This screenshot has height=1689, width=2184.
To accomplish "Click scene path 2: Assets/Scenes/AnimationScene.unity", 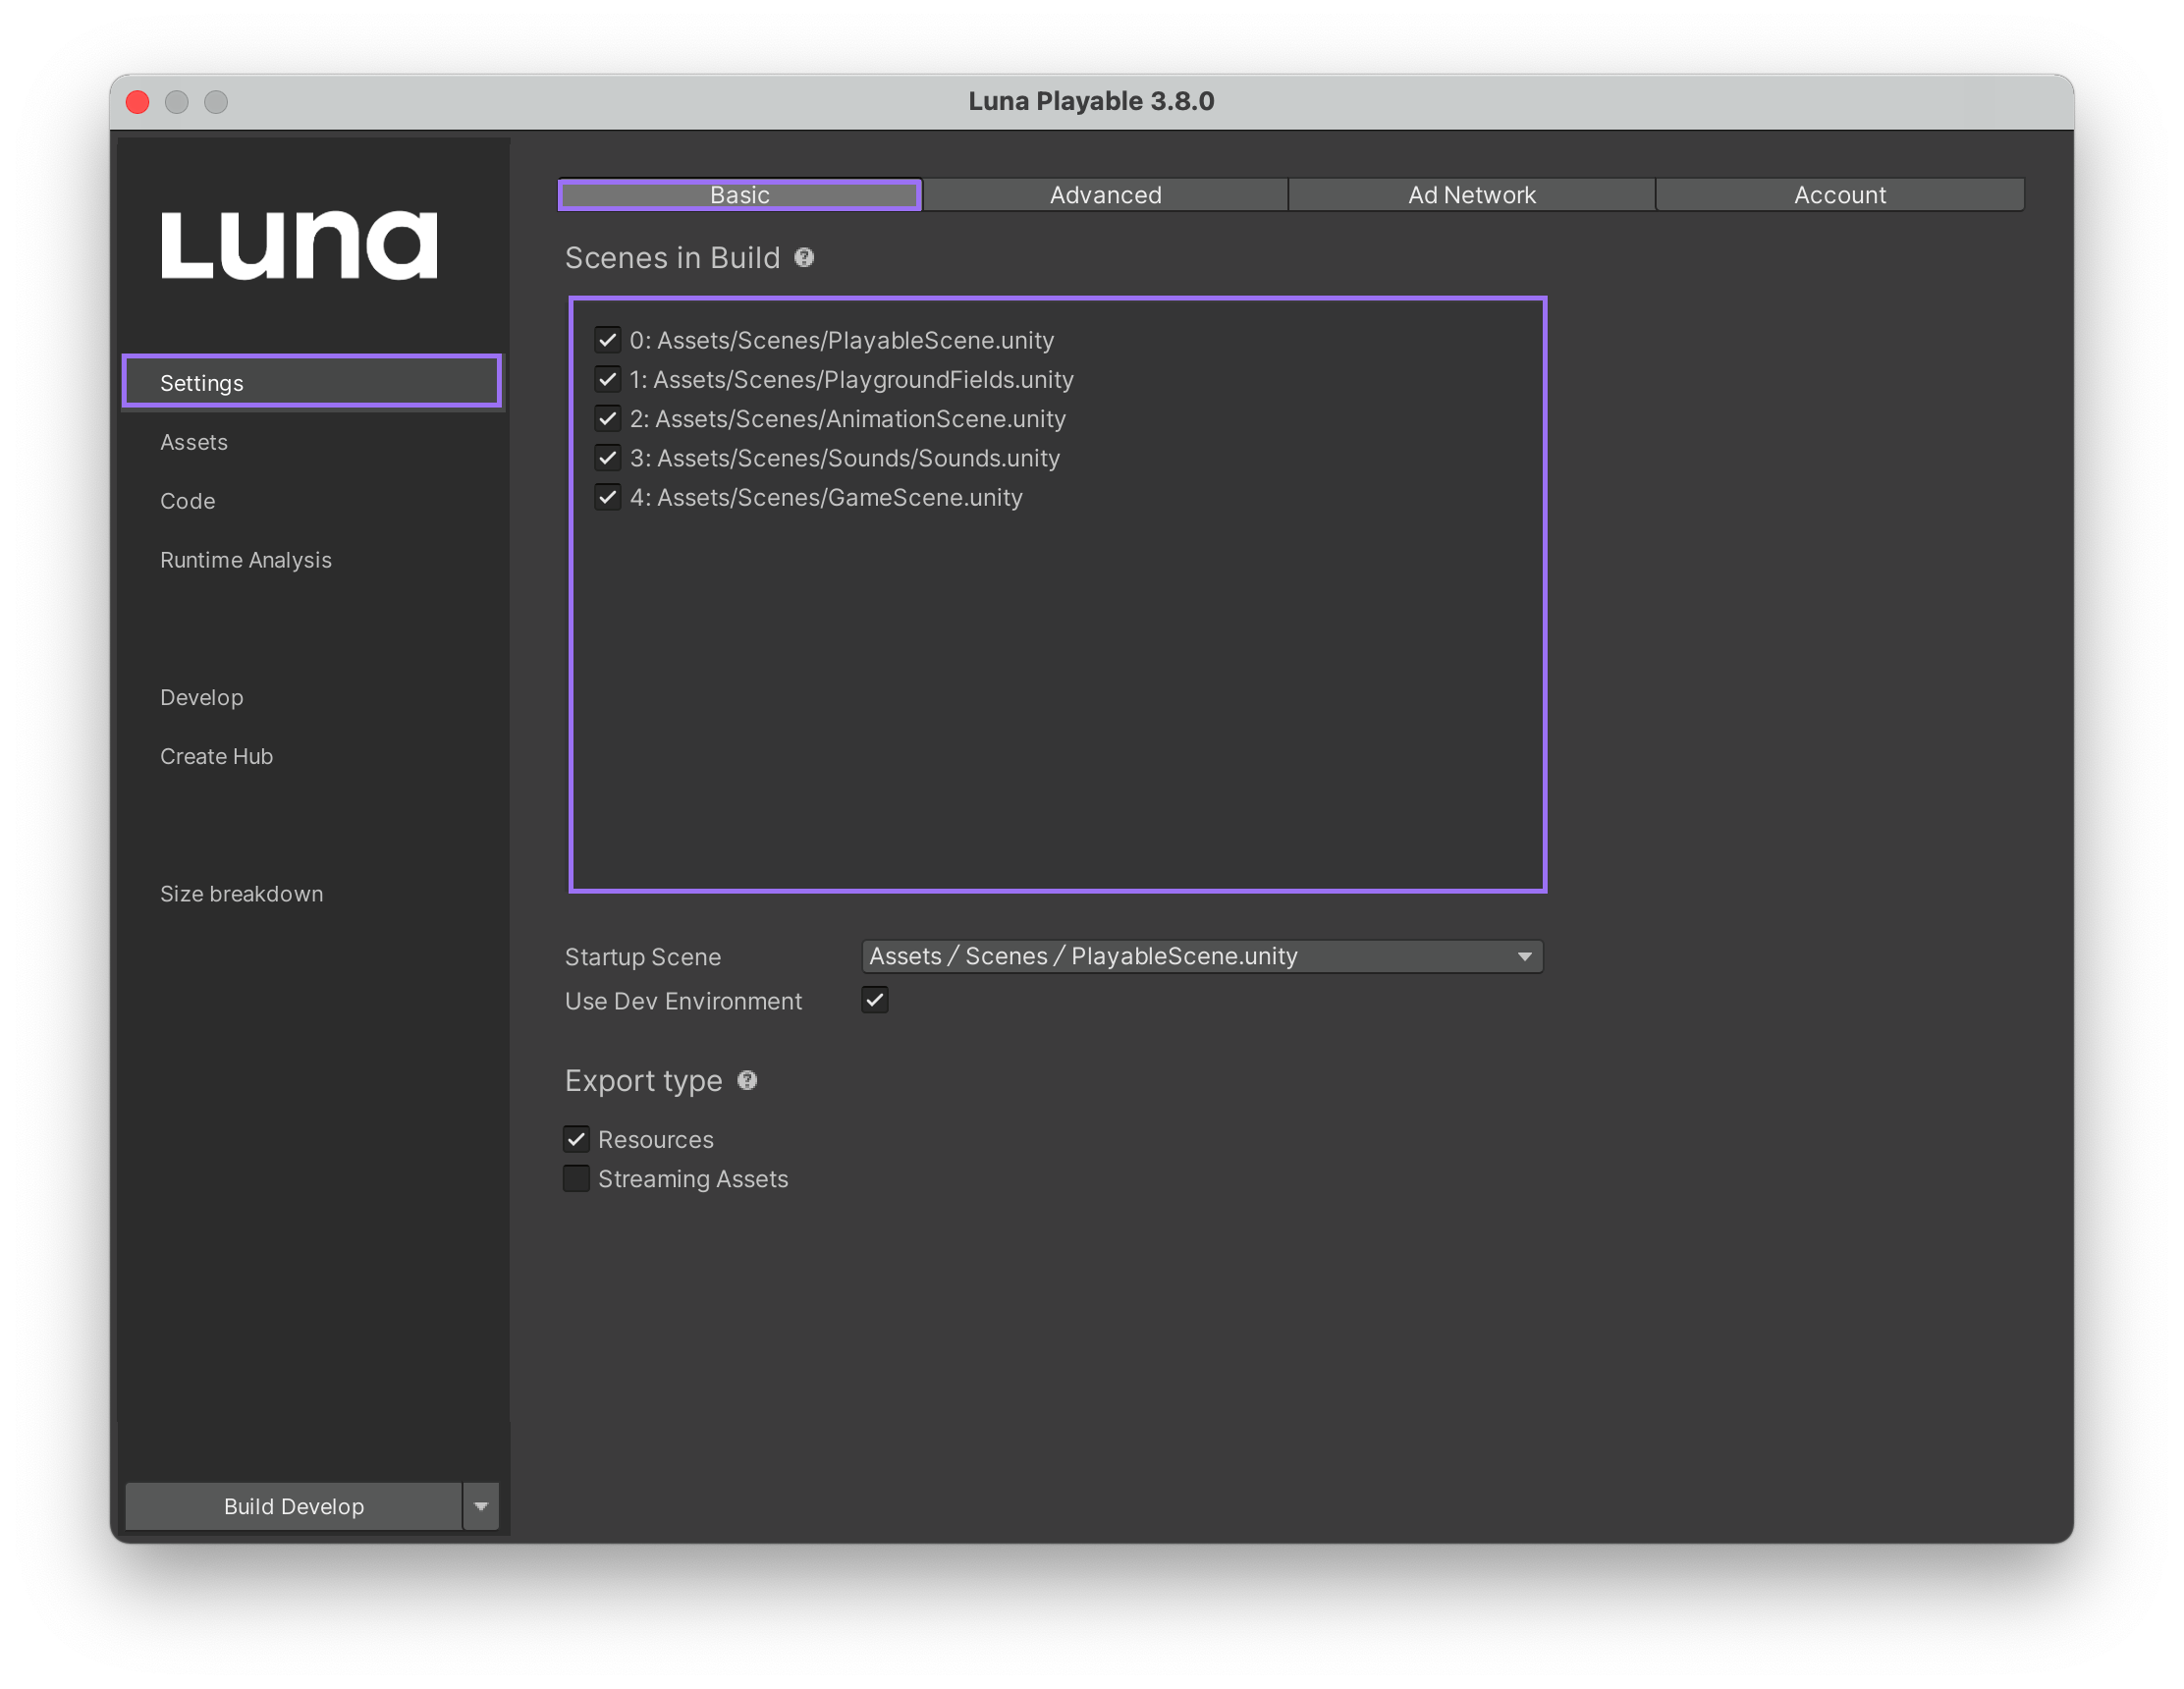I will (x=848, y=418).
